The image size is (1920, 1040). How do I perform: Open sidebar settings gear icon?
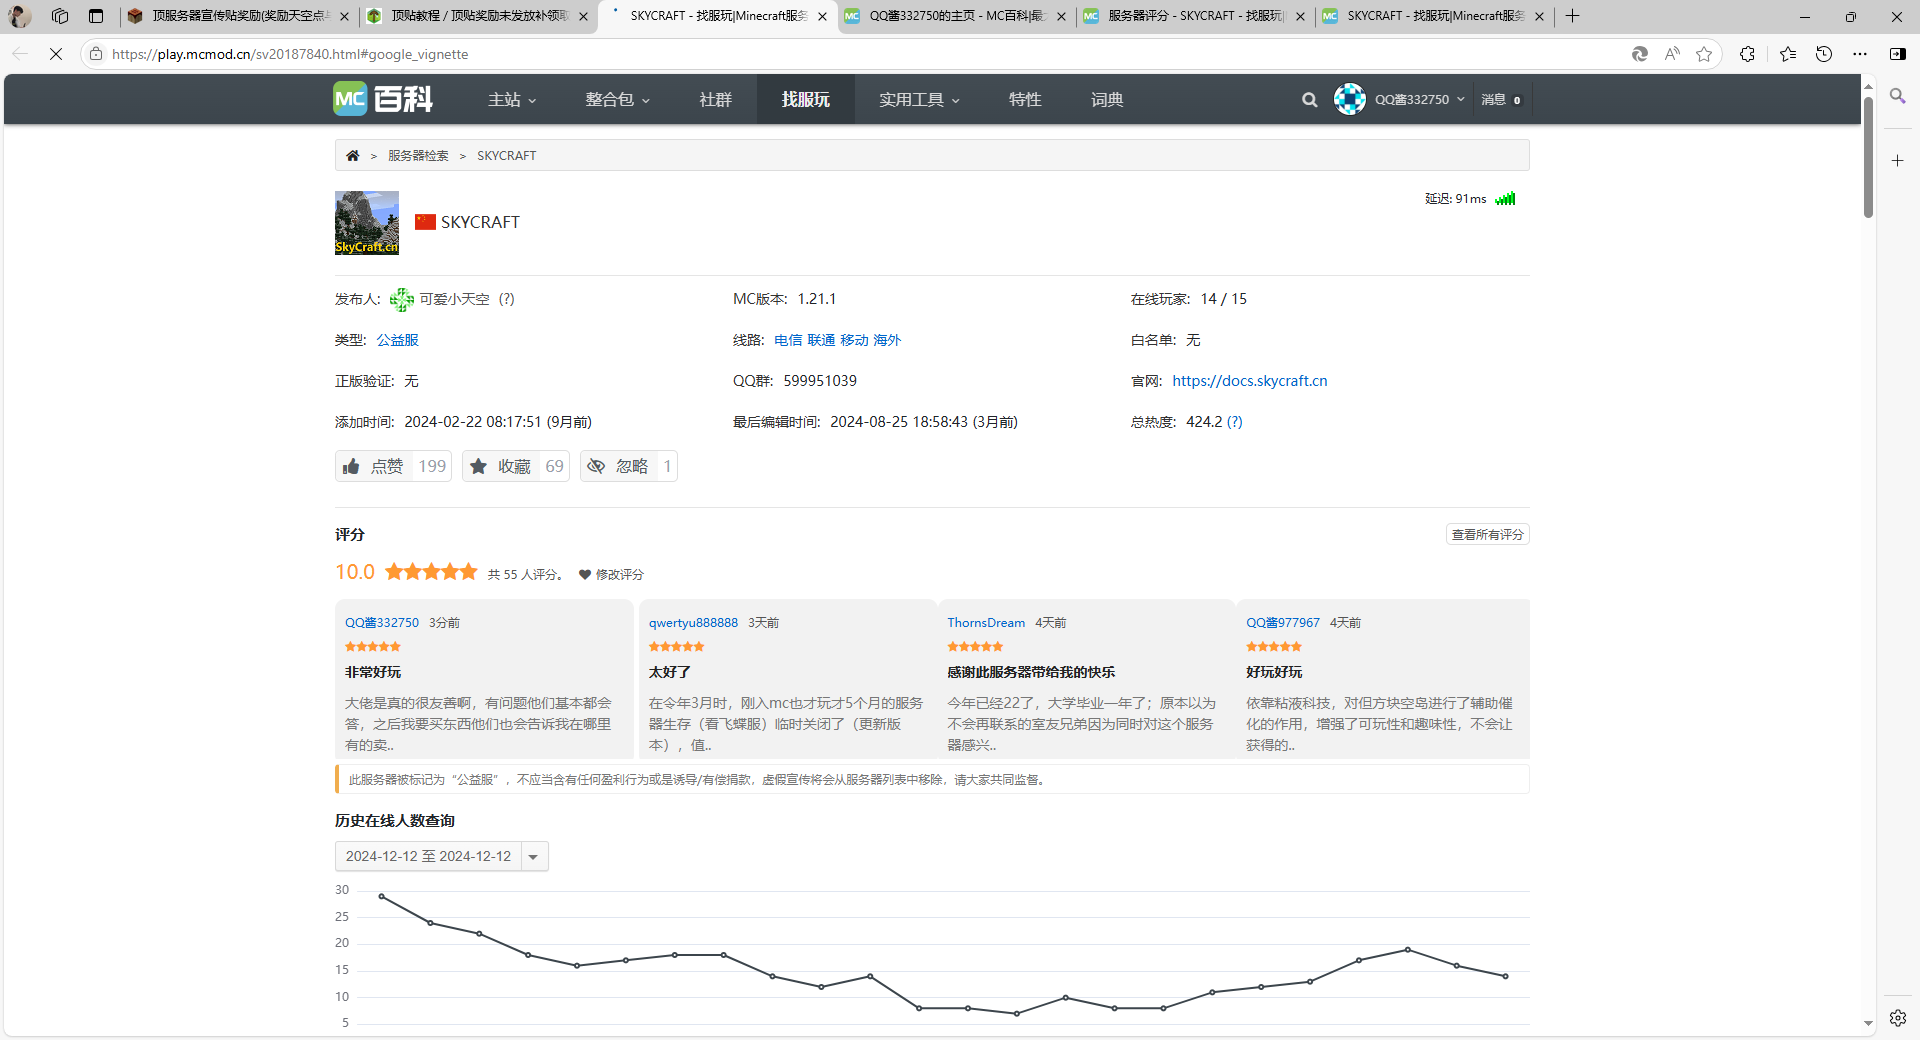pyautogui.click(x=1897, y=1018)
